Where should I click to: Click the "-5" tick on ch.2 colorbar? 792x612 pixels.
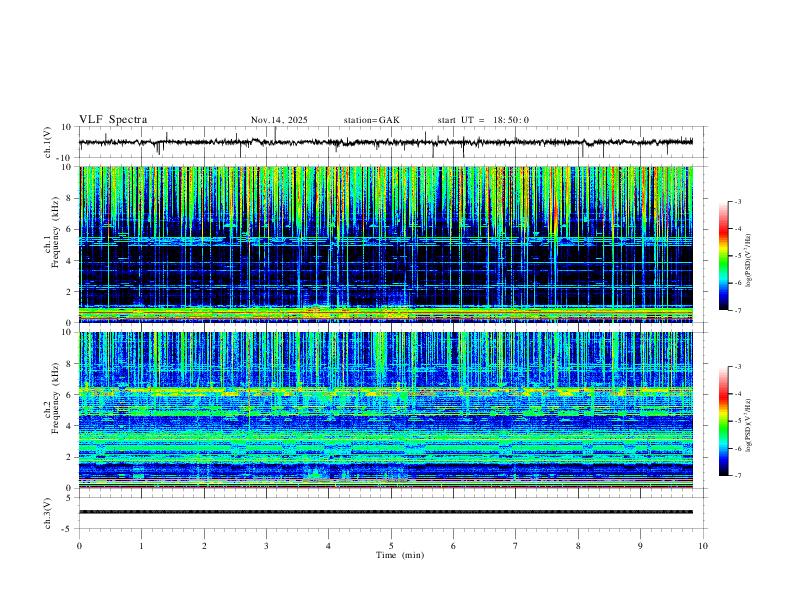pos(737,421)
